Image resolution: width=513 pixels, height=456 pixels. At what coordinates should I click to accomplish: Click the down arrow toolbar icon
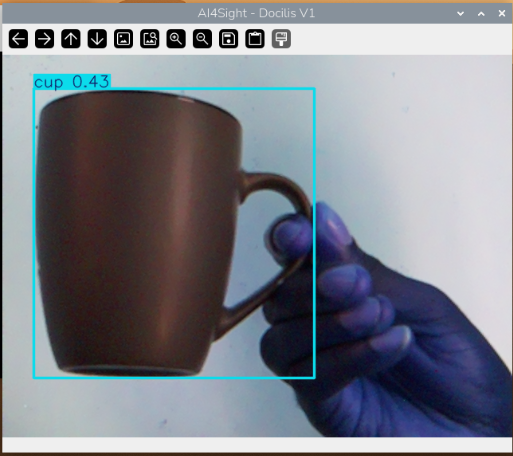click(97, 39)
